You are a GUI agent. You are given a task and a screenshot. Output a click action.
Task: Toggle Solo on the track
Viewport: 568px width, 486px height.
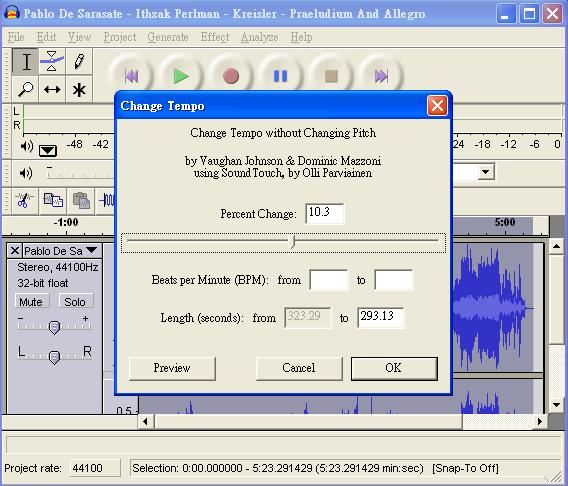[x=75, y=301]
